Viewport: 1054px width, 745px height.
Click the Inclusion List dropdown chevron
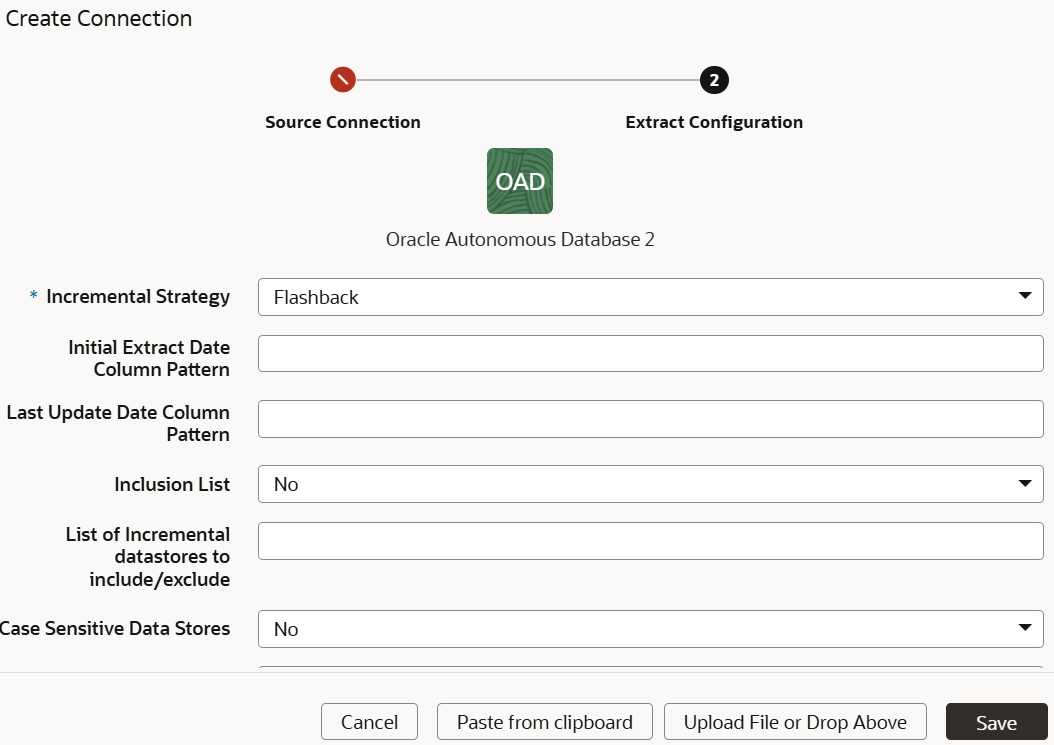point(1026,484)
